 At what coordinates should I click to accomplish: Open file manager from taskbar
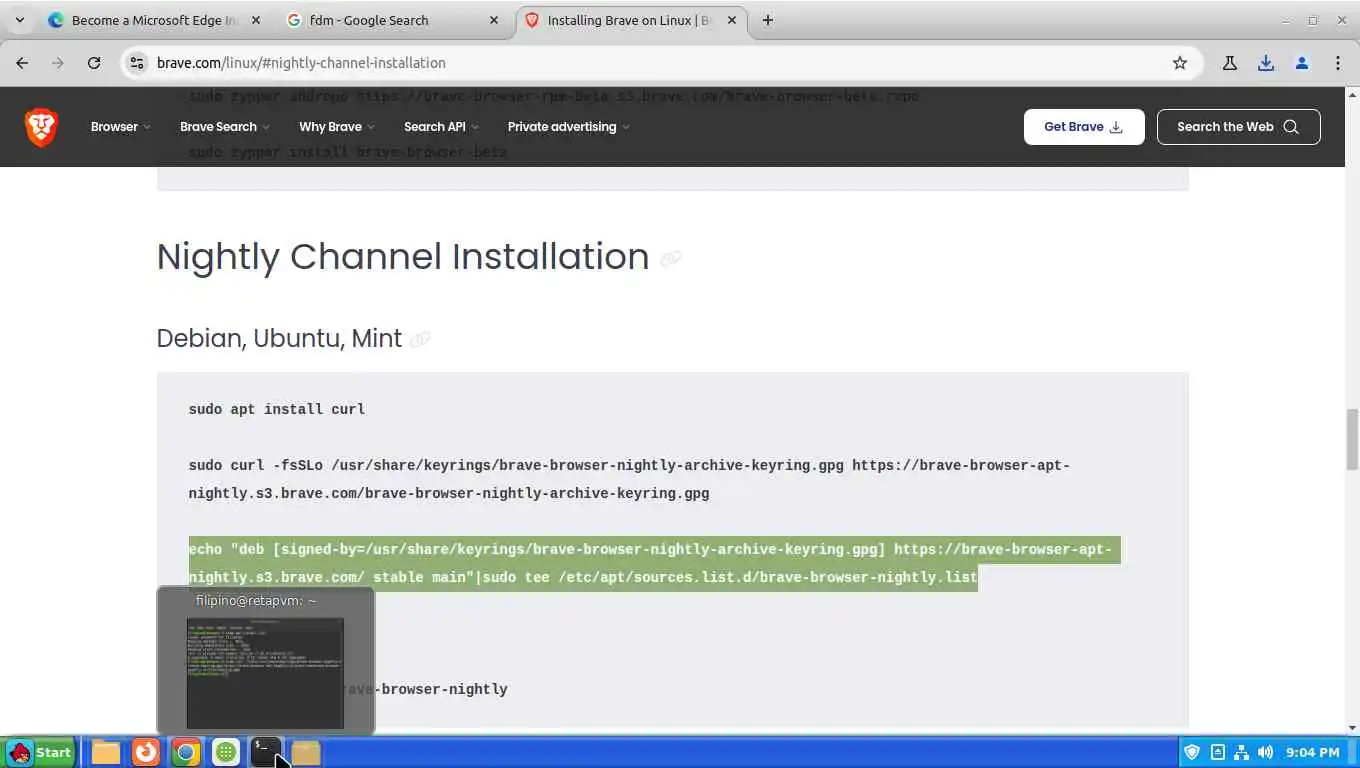point(106,752)
